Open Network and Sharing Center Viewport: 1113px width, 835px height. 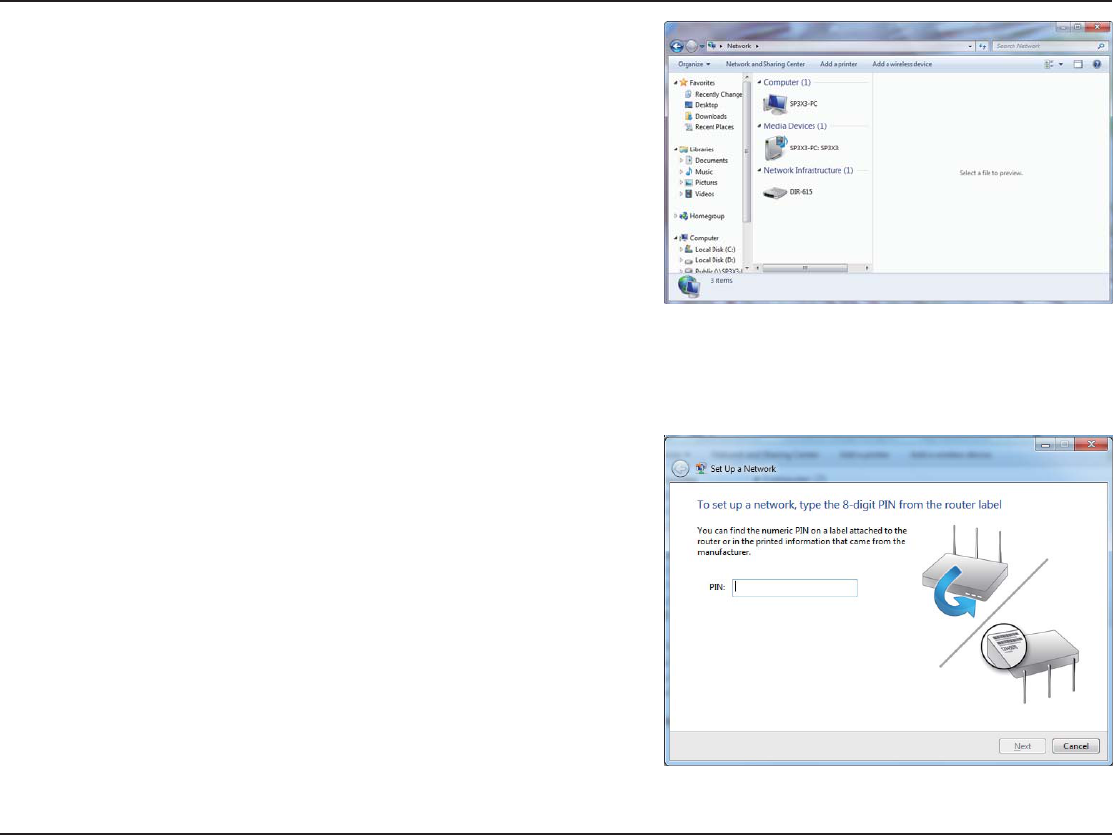coord(765,64)
